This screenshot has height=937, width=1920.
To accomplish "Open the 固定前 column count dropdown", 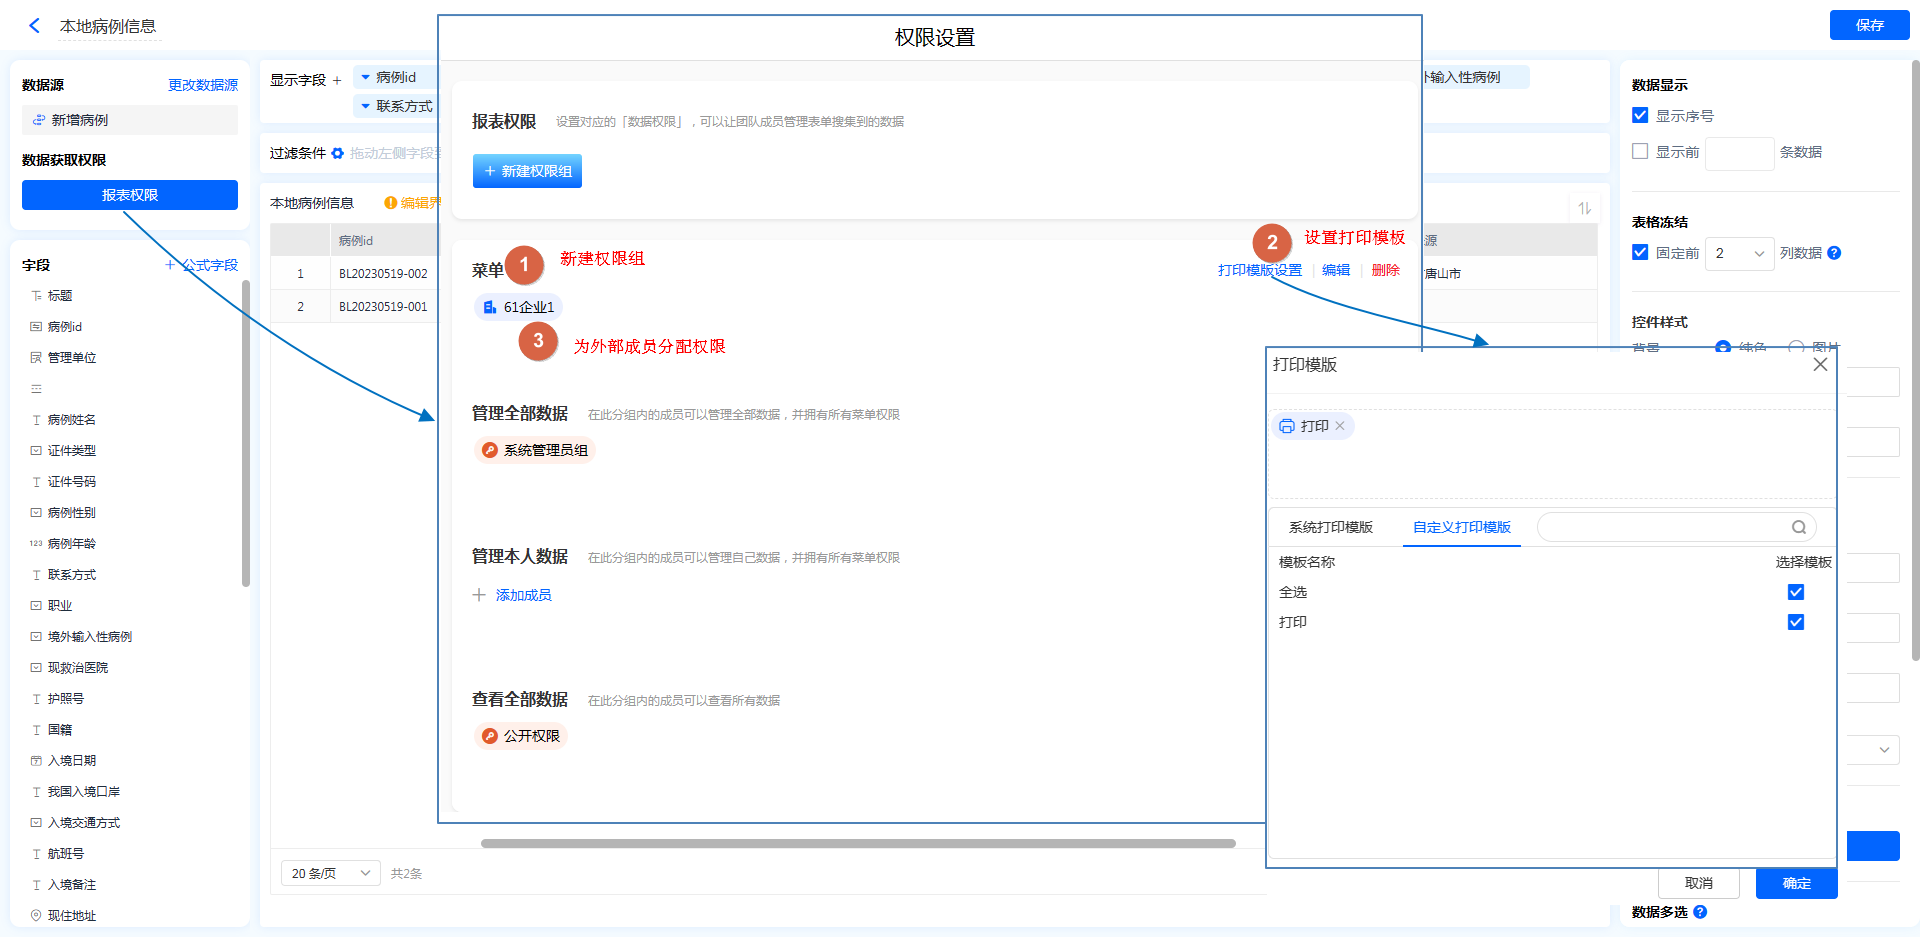I will (1739, 254).
